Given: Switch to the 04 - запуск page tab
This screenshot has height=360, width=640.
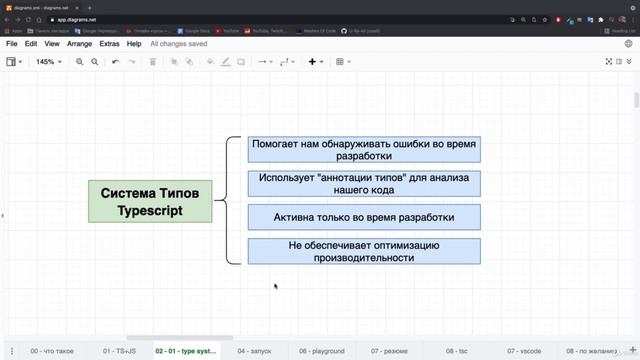Looking at the screenshot, I should (x=254, y=351).
